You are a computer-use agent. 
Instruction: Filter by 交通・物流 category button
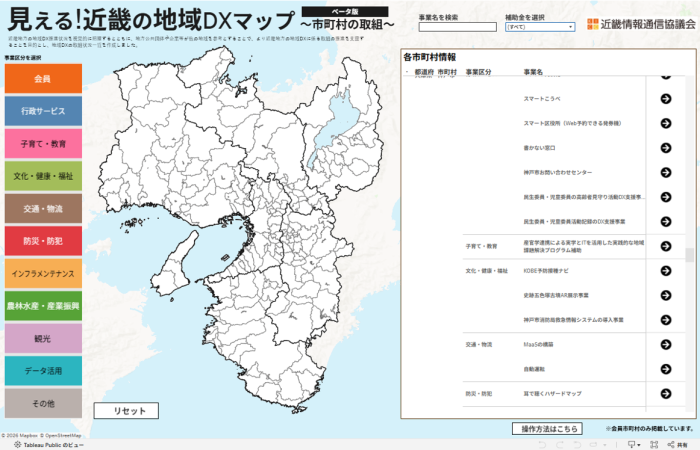tap(43, 208)
